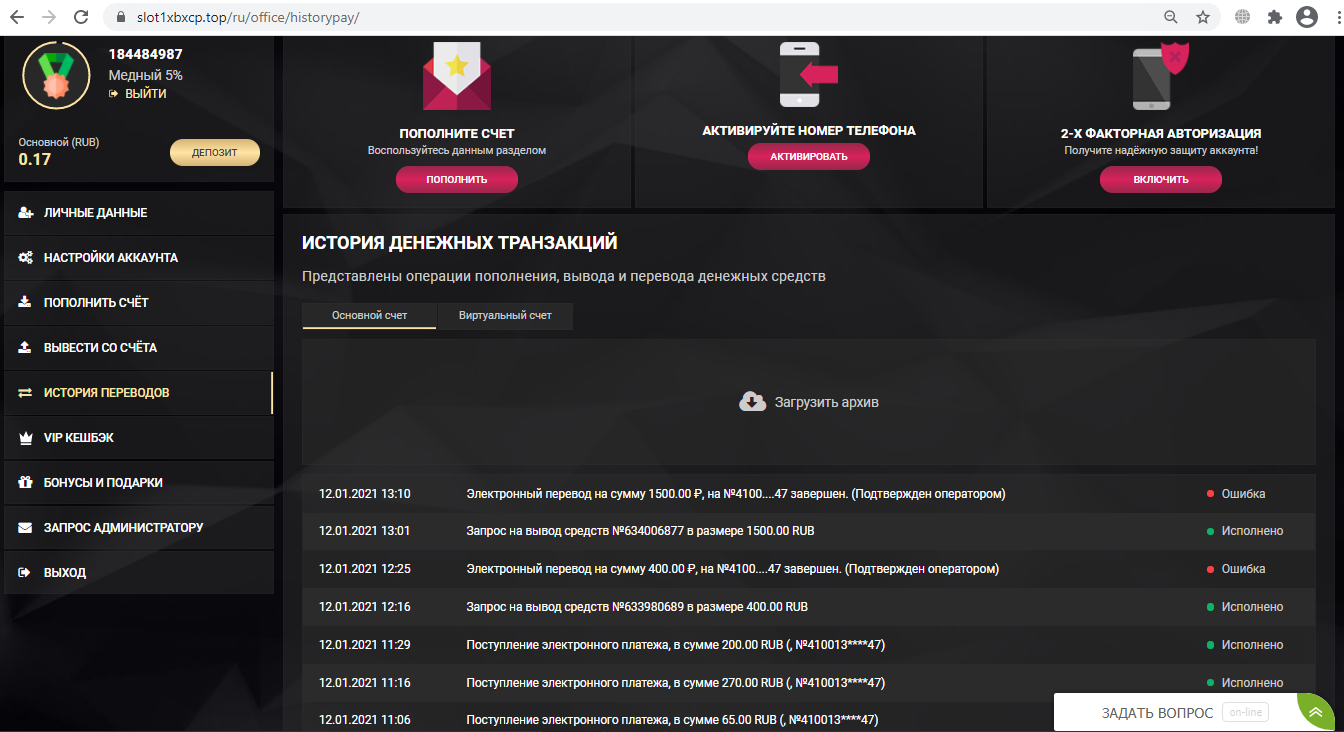Switch to the Виртуальный счет tab
1344x732 pixels.
504,315
